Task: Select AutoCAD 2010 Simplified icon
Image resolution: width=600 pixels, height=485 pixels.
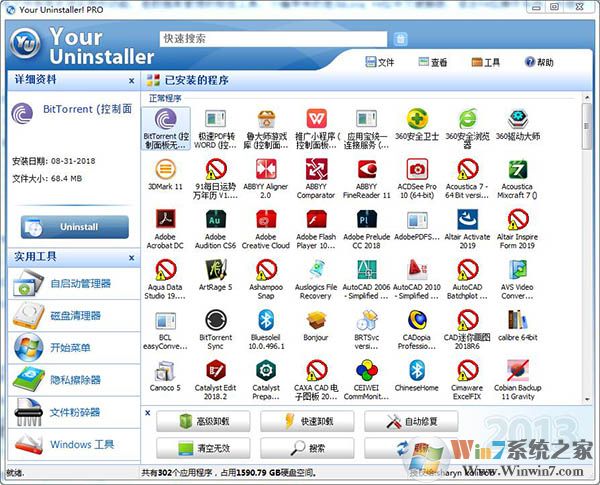Action: (417, 269)
